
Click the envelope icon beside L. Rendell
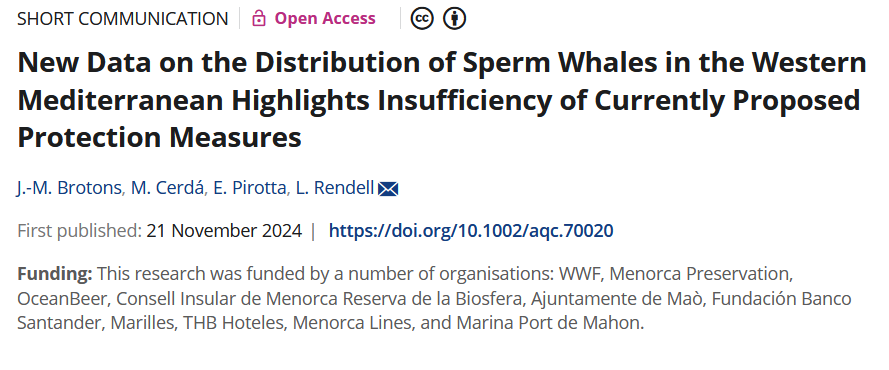pyautogui.click(x=388, y=189)
